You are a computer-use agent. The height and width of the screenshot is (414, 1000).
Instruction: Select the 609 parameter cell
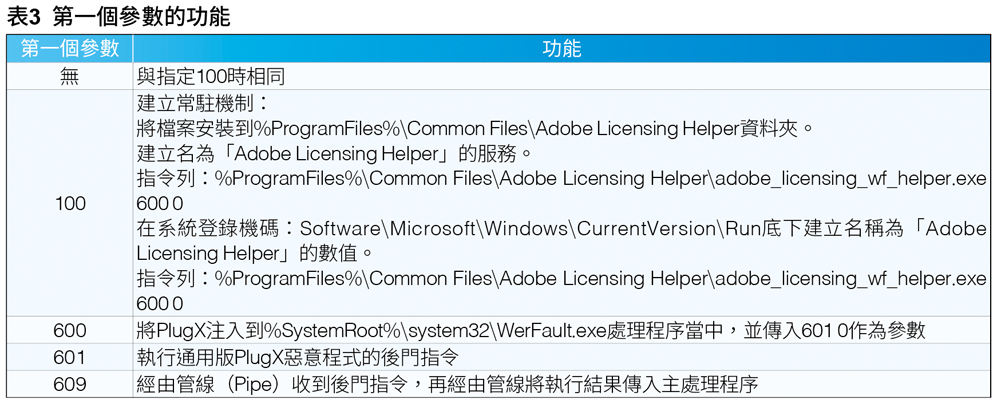pos(70,384)
